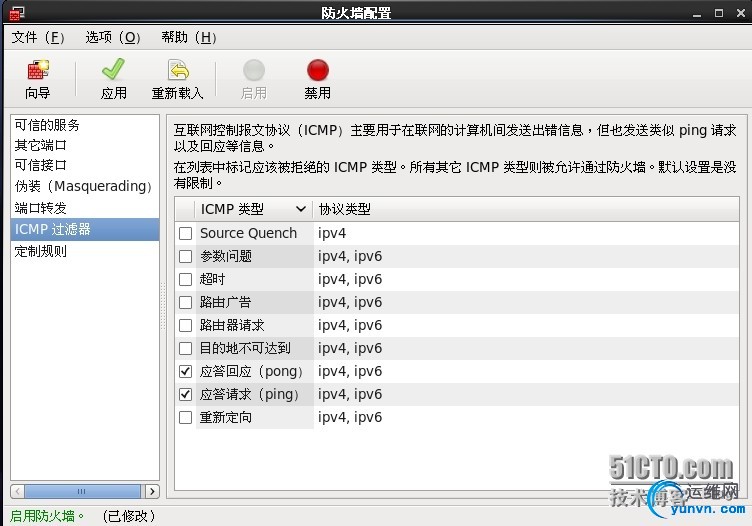Click sidebar scrollbar left arrow

18,491
